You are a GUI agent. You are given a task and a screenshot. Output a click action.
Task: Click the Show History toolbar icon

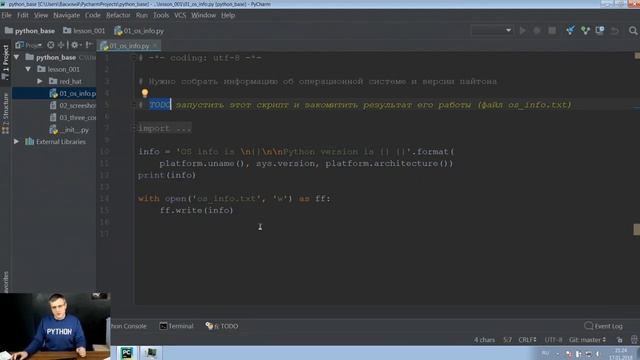click(x=600, y=30)
